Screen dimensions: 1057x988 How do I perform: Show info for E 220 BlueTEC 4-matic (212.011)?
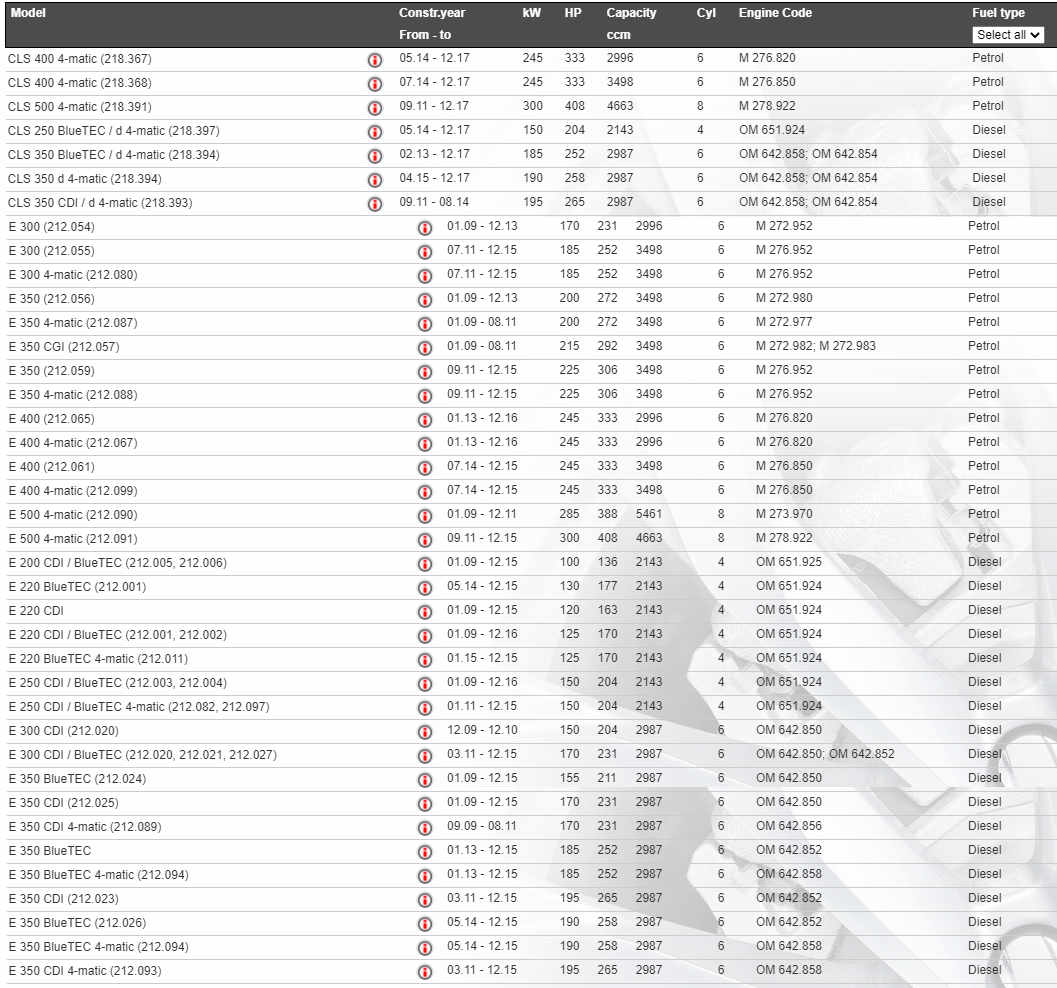point(425,660)
